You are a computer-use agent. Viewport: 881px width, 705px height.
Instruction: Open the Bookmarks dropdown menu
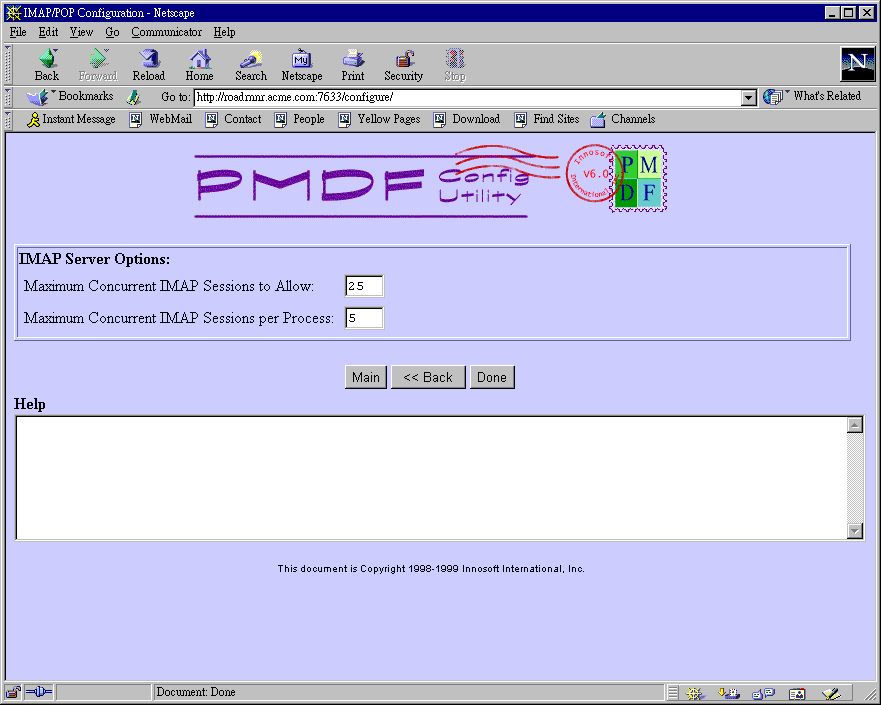(x=71, y=97)
